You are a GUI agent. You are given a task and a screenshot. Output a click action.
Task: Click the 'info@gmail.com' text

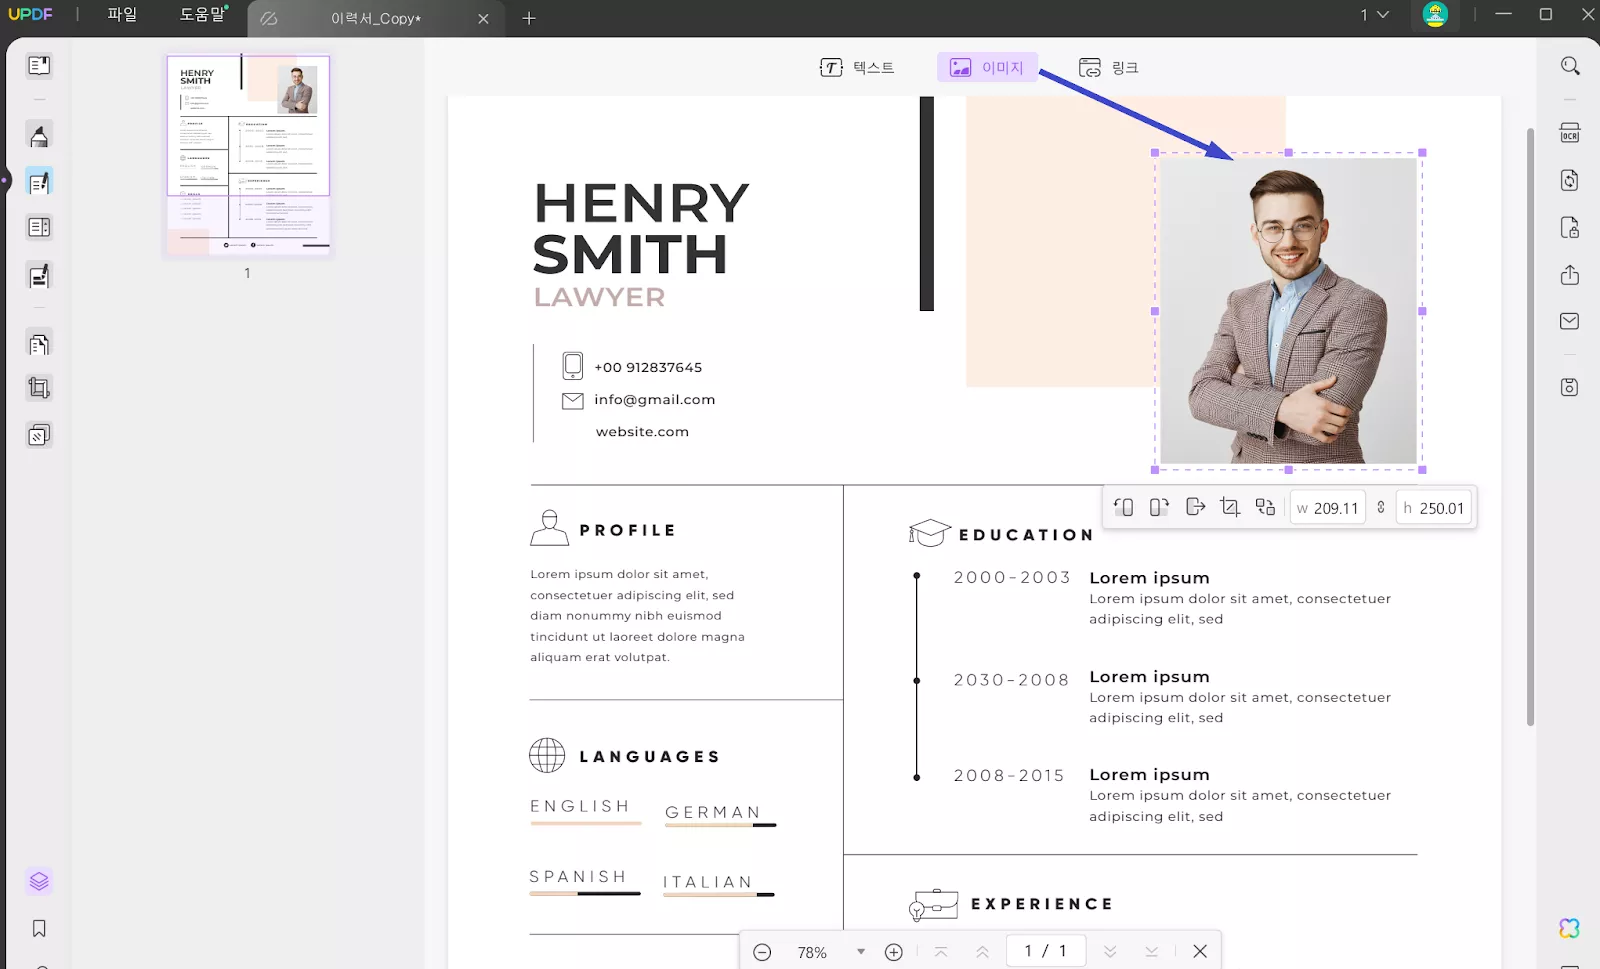point(654,399)
